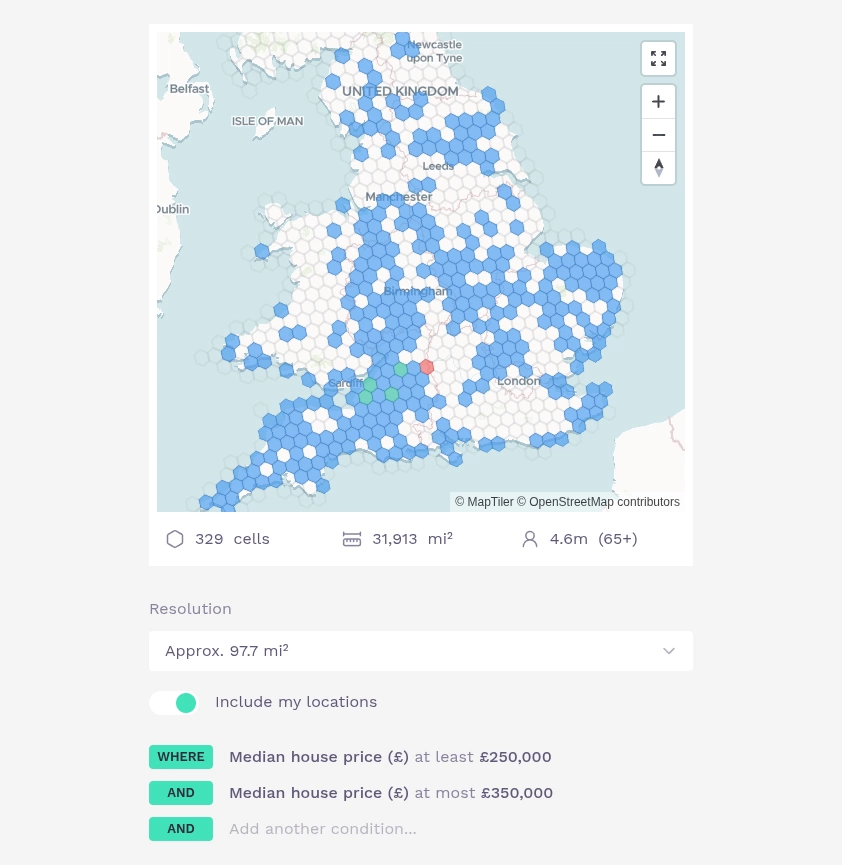Click the area ruler icon

[x=352, y=539]
